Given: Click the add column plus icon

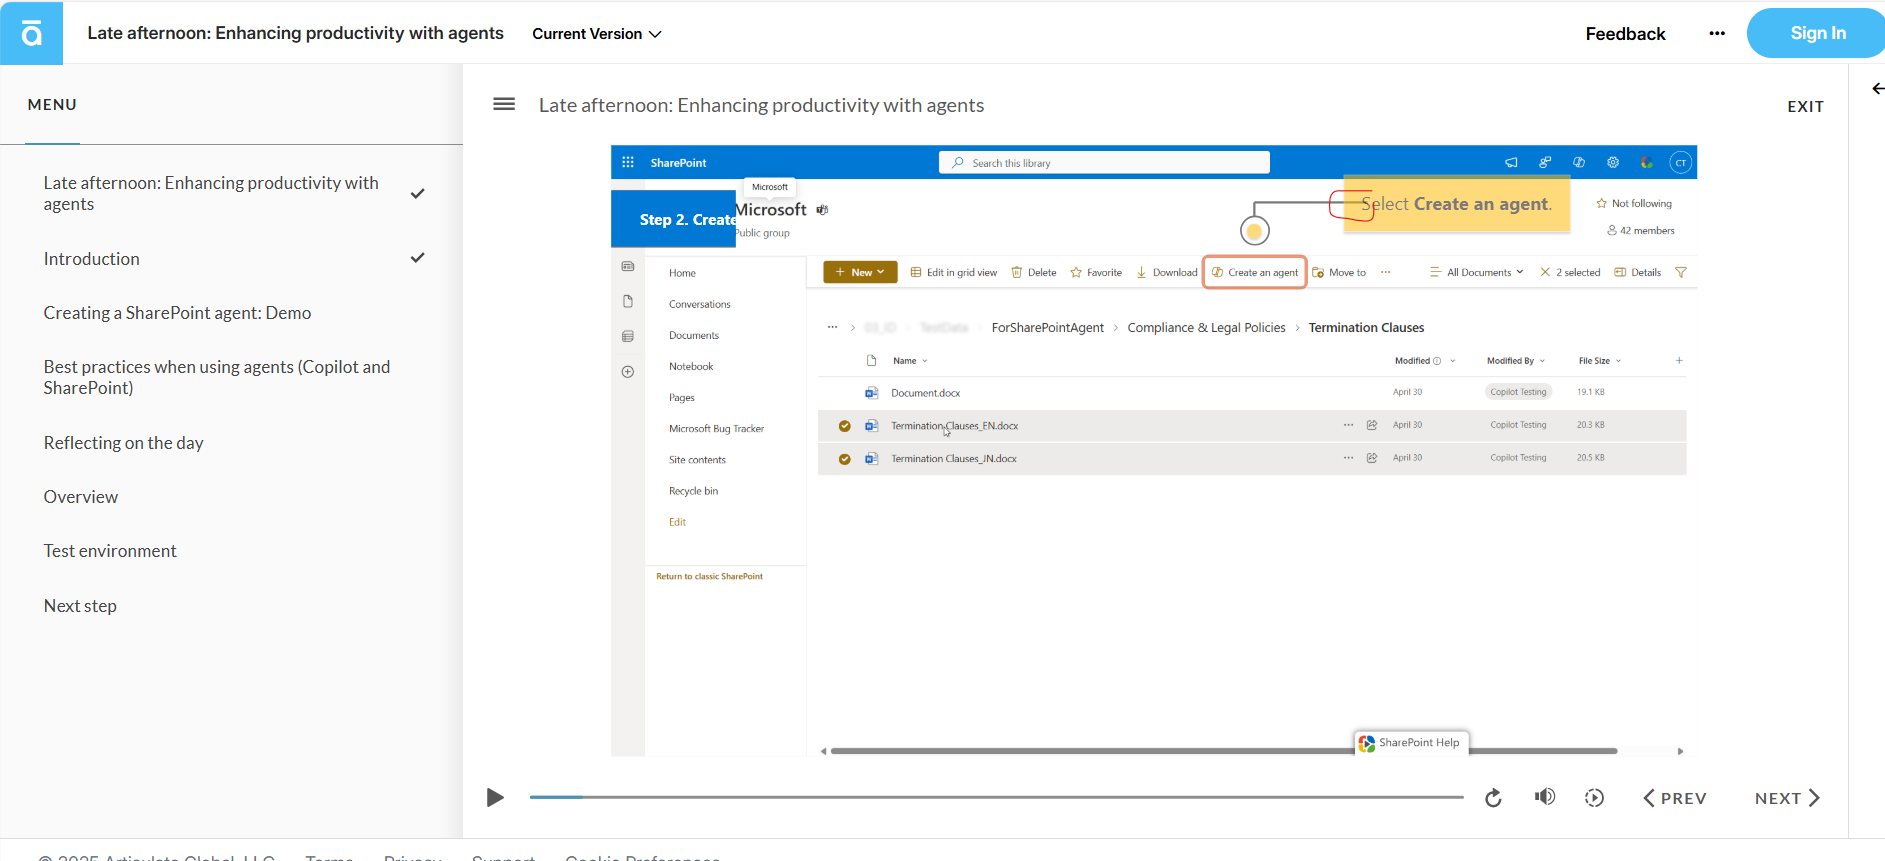Looking at the screenshot, I should tap(1679, 361).
